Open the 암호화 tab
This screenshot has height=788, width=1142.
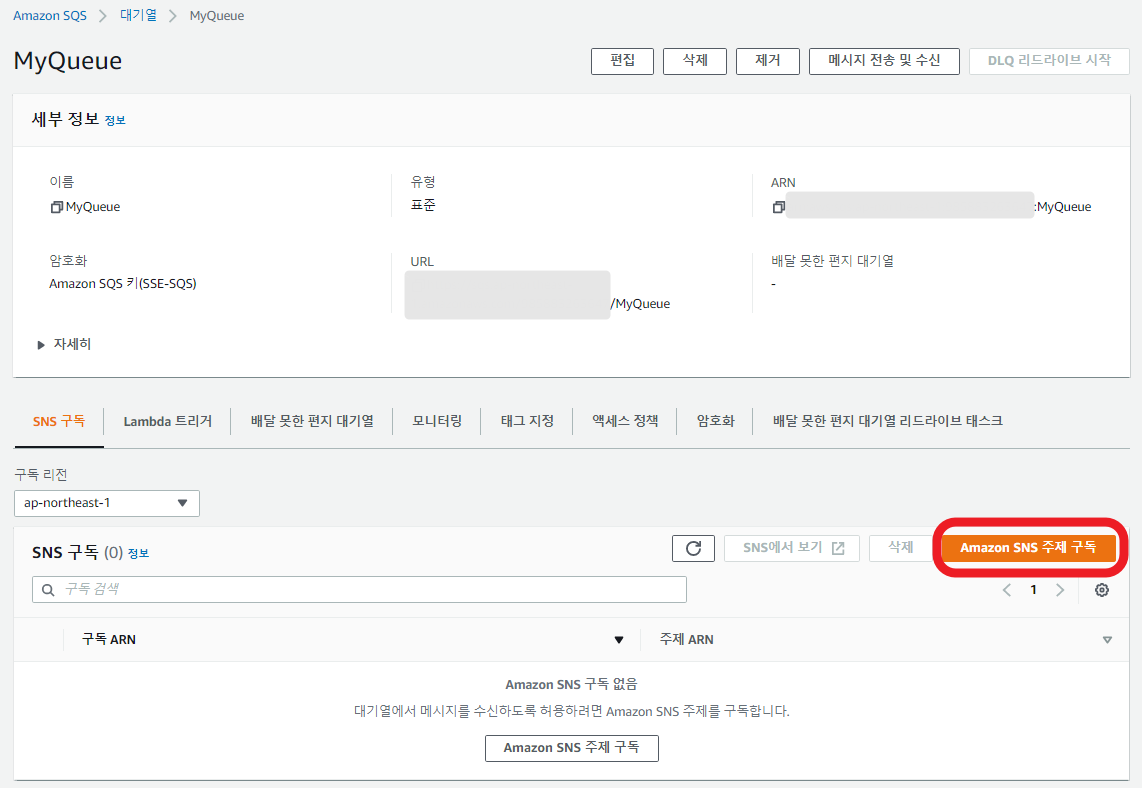pos(715,422)
